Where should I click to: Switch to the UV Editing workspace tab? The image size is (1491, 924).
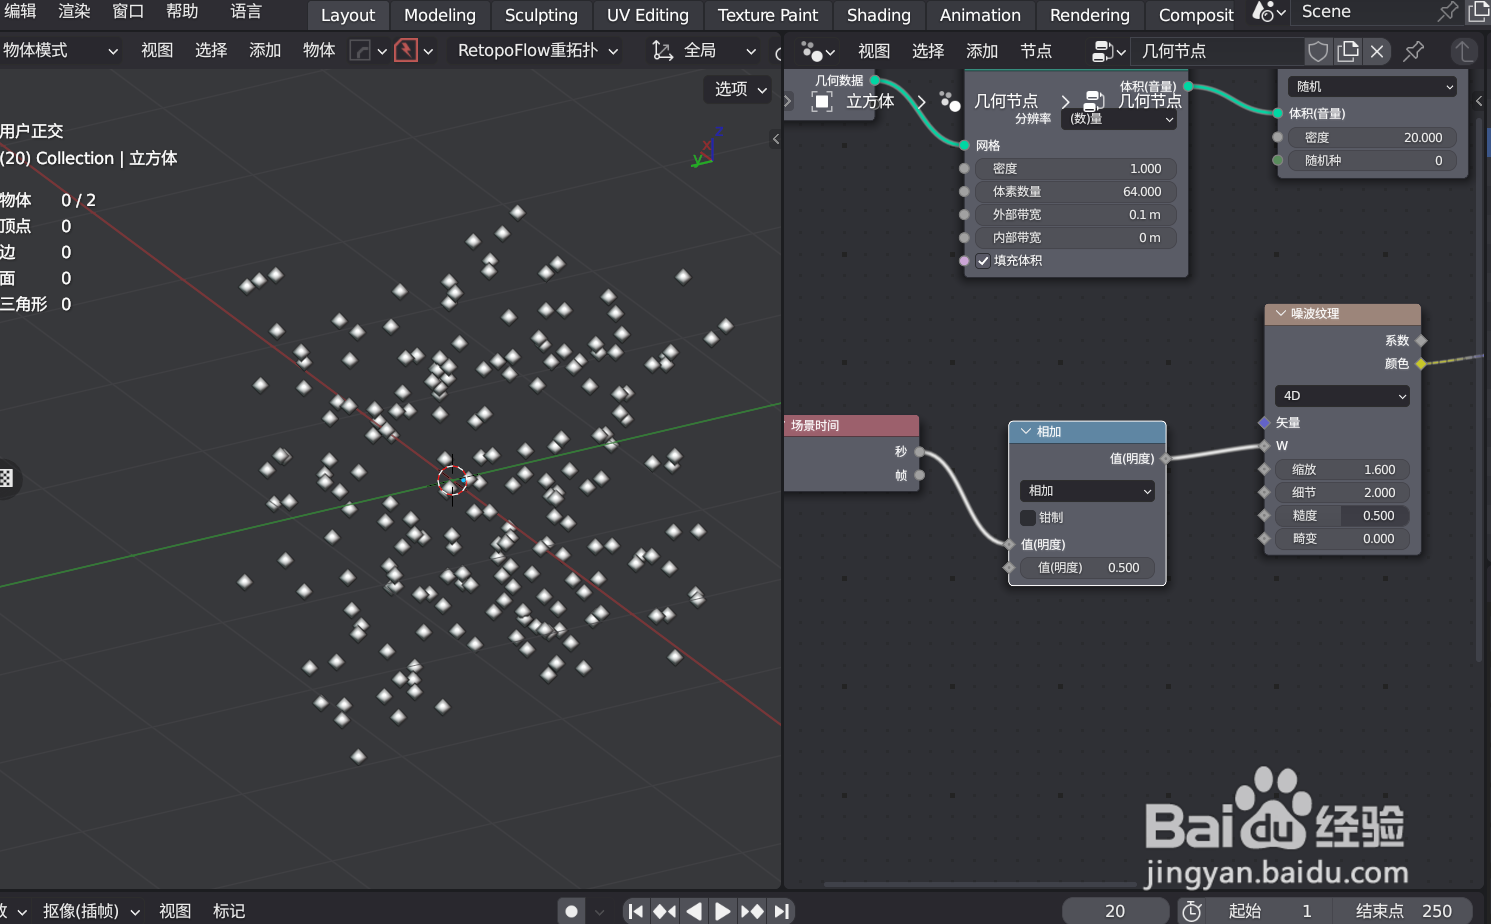click(648, 15)
